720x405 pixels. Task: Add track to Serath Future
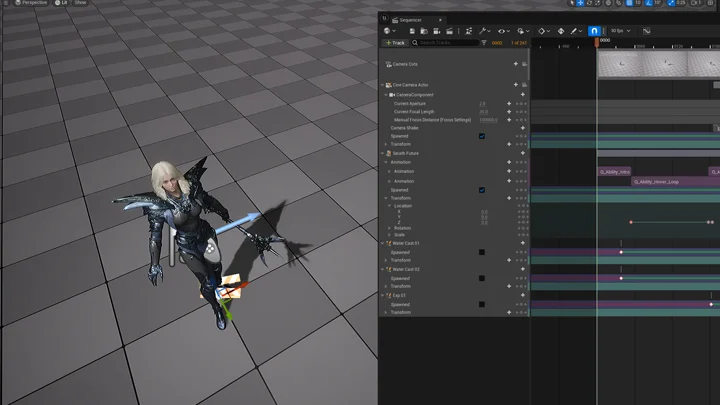523,153
